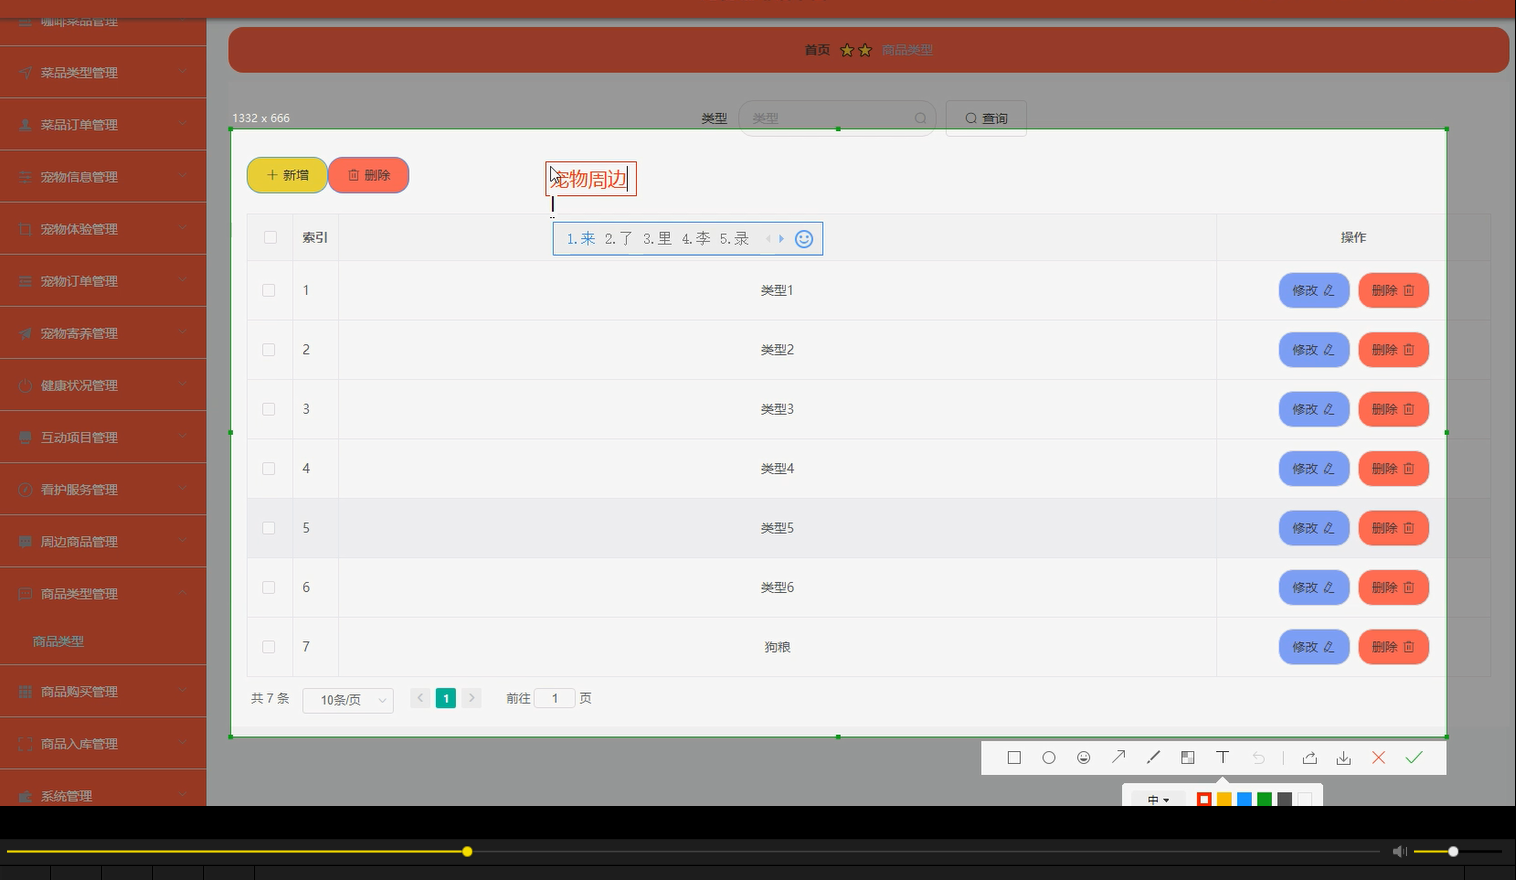Click 删除 for row 类型3
This screenshot has width=1516, height=880.
(x=1393, y=409)
